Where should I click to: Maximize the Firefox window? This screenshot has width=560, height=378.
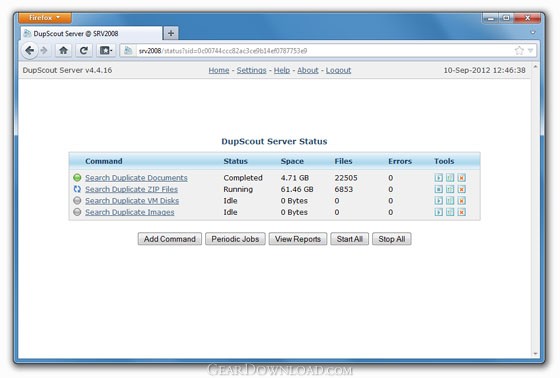point(506,18)
